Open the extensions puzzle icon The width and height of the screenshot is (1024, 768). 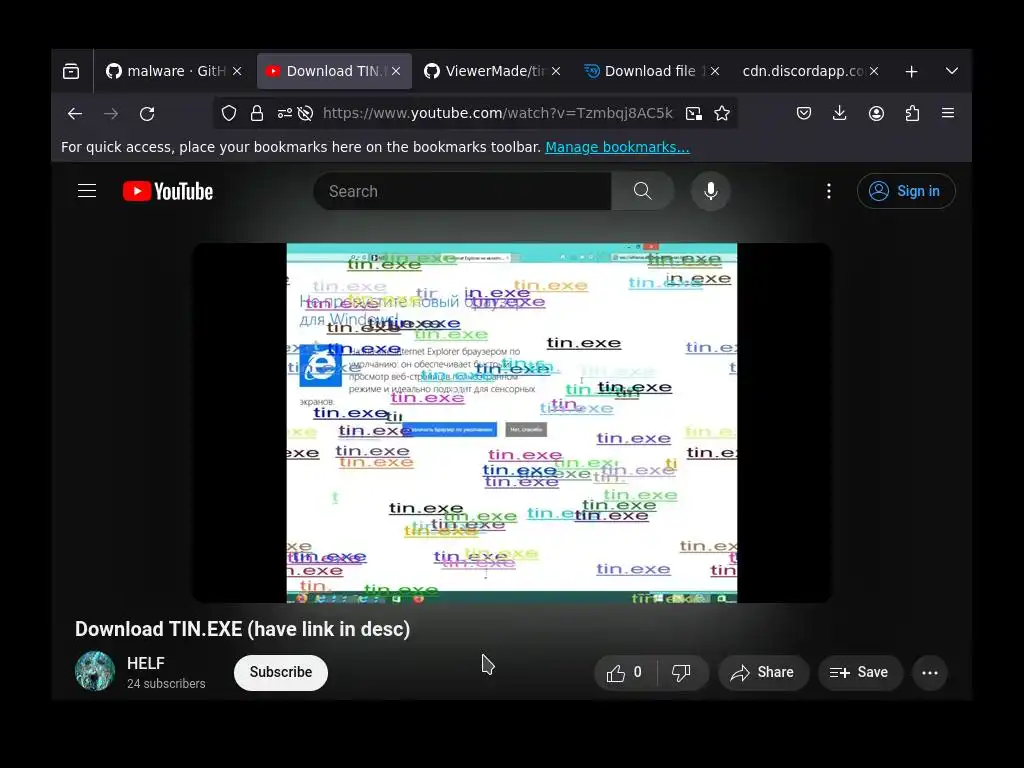point(912,114)
